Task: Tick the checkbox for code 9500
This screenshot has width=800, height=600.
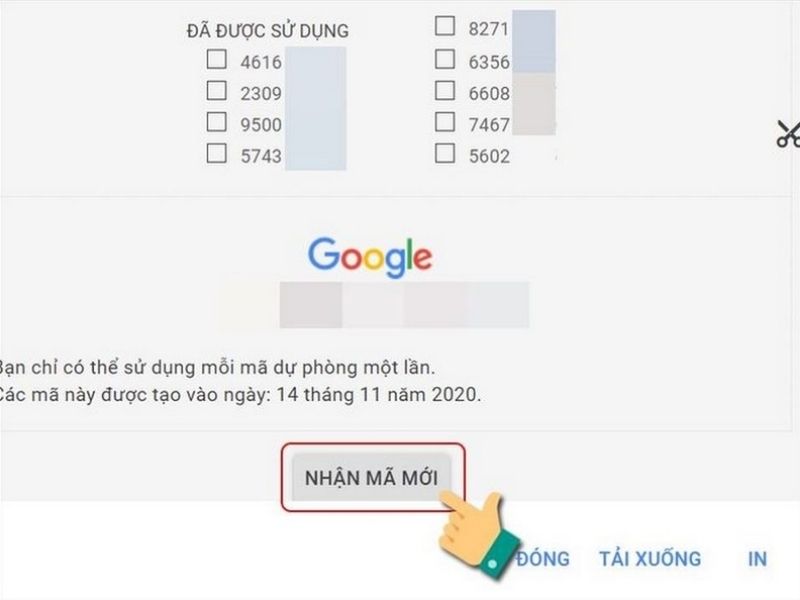Action: coord(217,122)
